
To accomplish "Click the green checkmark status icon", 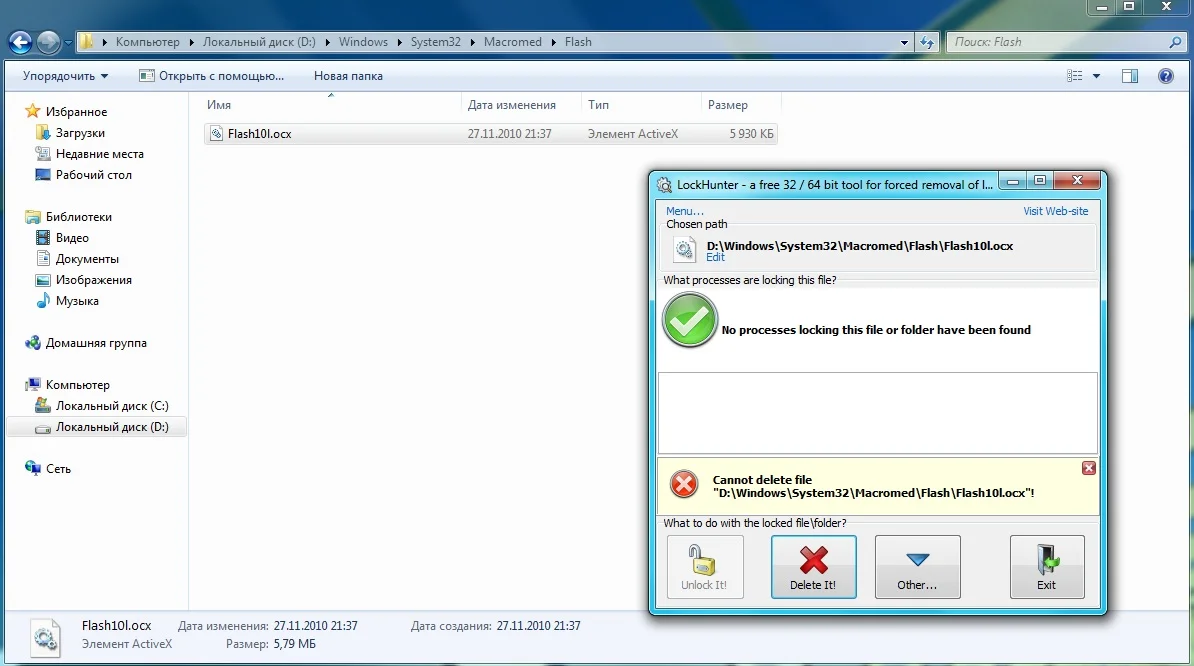I will pos(690,320).
